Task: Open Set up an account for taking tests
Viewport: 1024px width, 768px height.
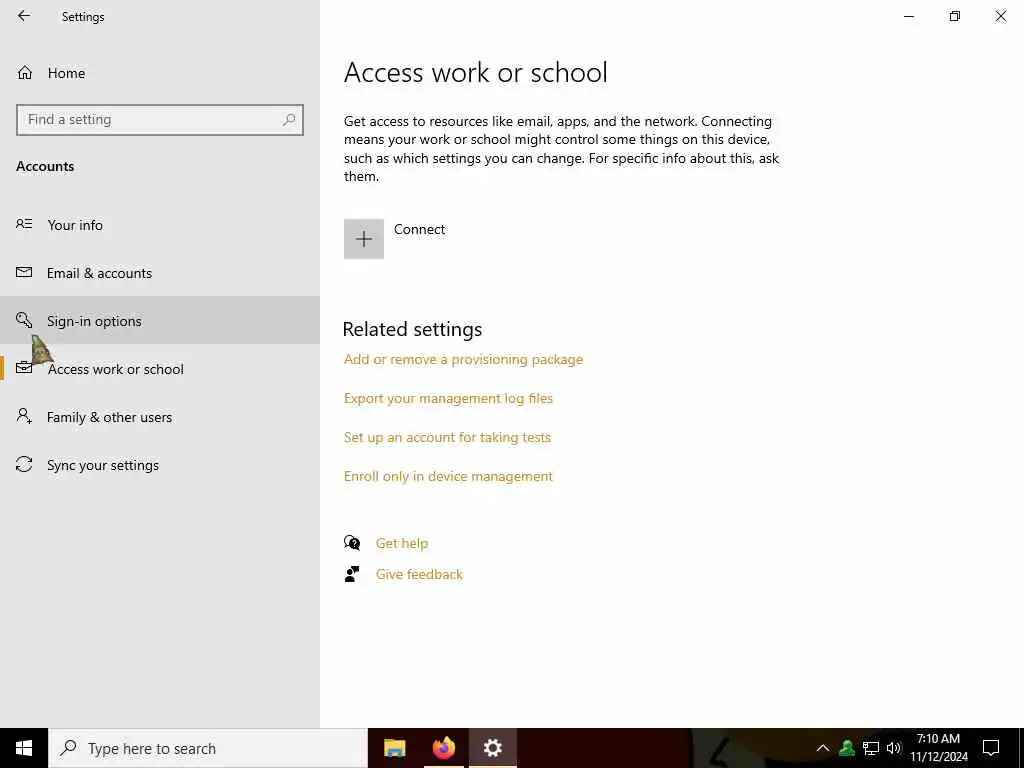Action: click(447, 438)
